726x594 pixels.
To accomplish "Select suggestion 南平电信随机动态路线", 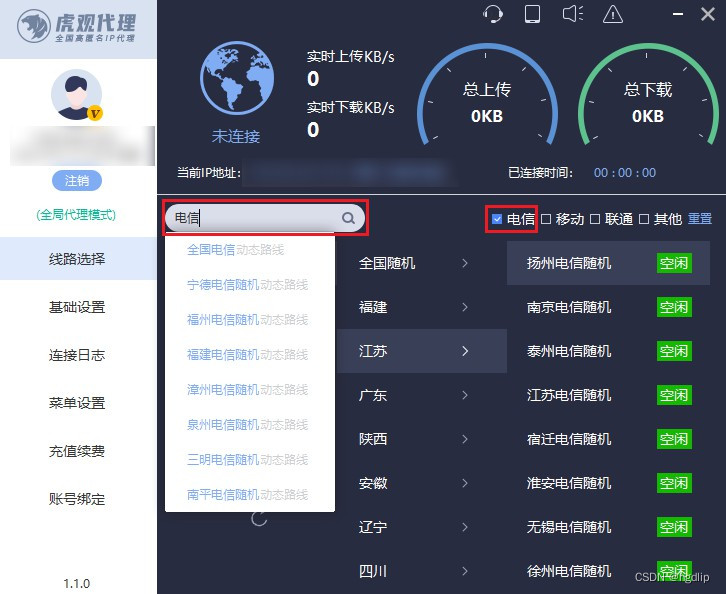I will (250, 494).
